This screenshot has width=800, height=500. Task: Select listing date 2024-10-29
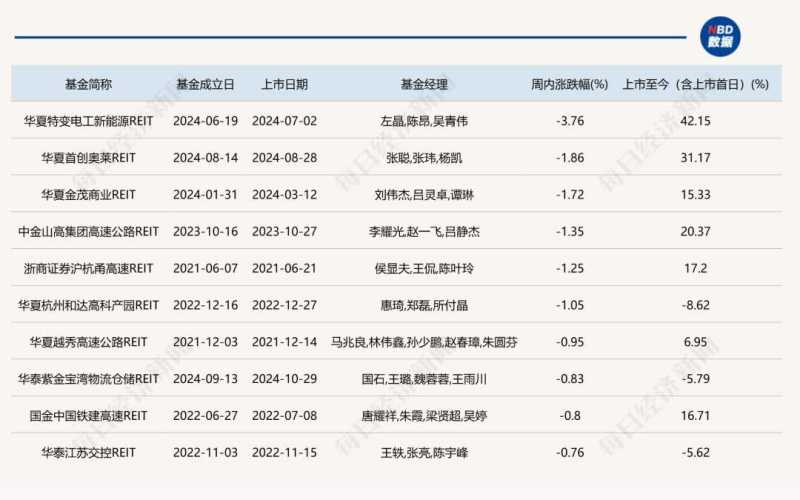284,379
